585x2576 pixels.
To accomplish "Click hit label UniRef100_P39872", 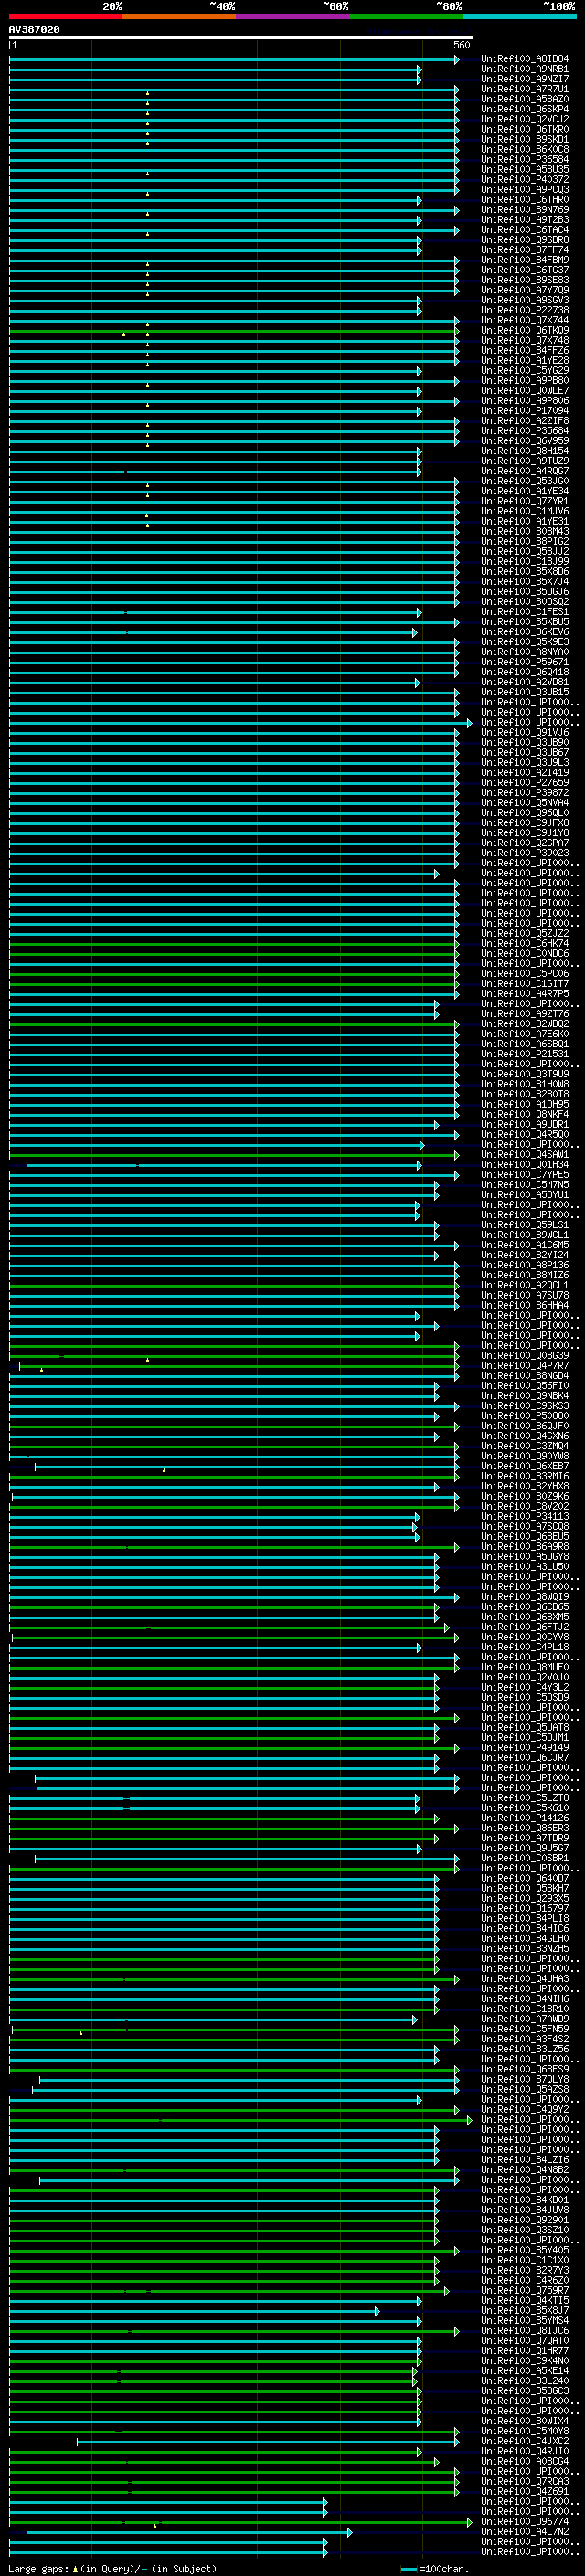I will click(x=525, y=792).
